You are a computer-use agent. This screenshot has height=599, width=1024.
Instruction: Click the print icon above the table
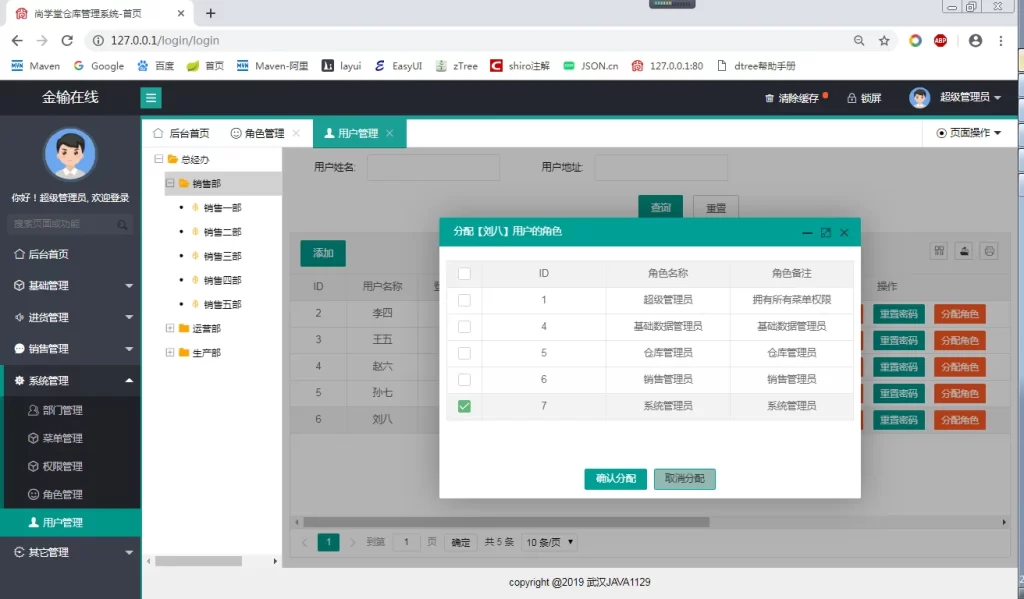(989, 251)
